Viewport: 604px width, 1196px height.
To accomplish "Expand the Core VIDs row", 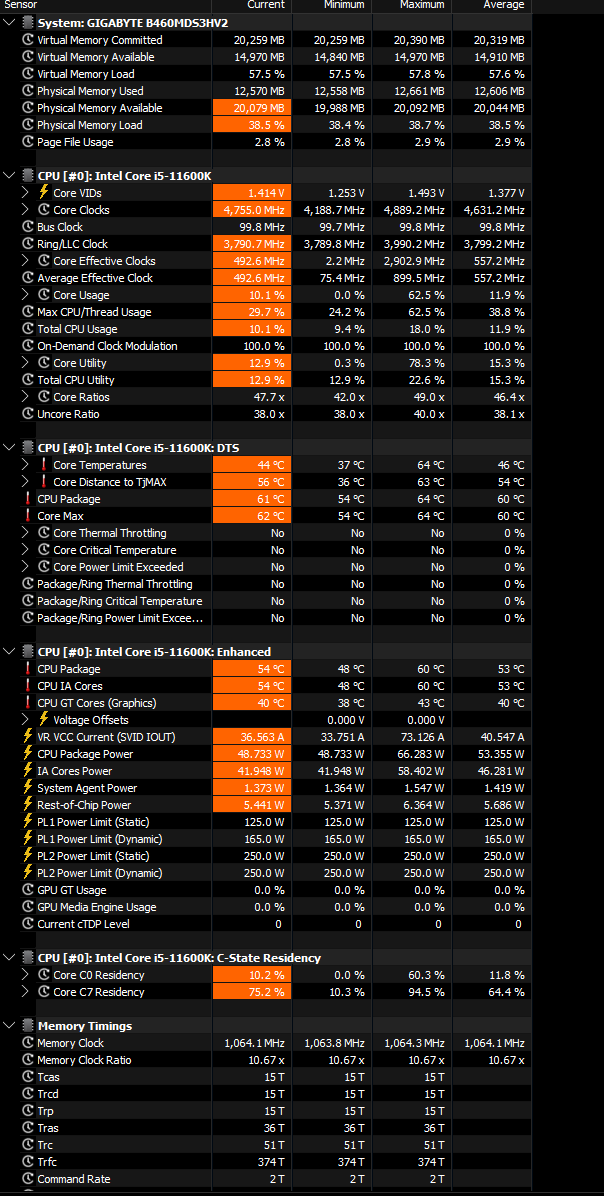I will tap(26, 193).
